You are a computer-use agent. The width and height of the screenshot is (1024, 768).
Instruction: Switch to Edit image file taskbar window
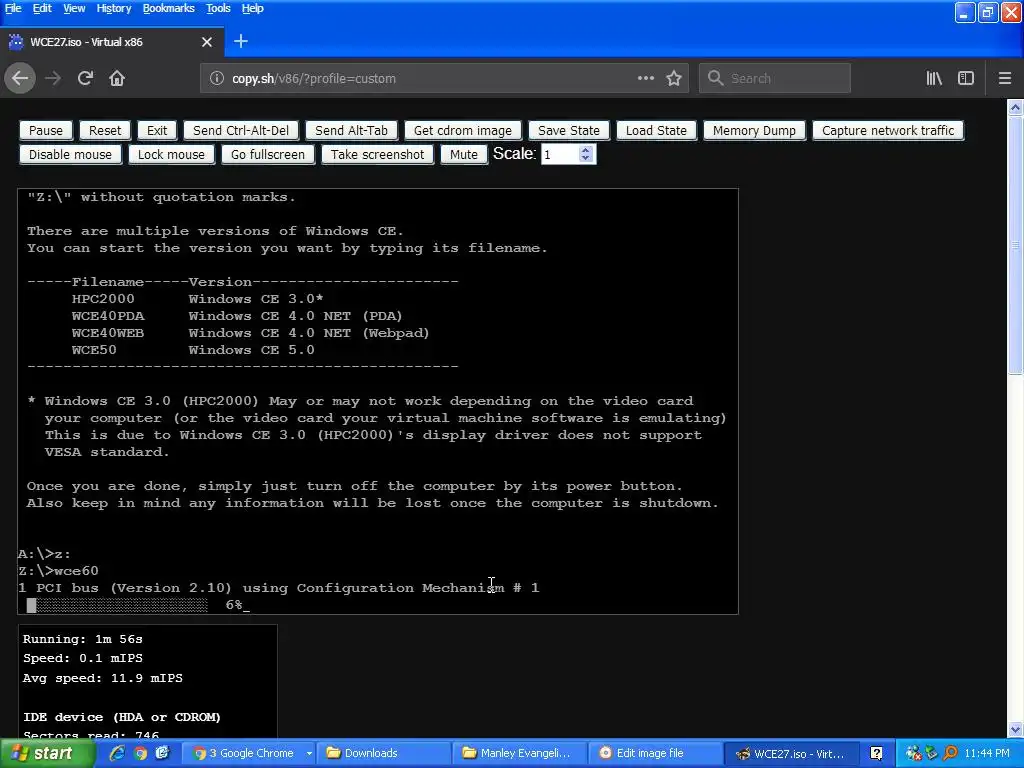click(x=656, y=753)
